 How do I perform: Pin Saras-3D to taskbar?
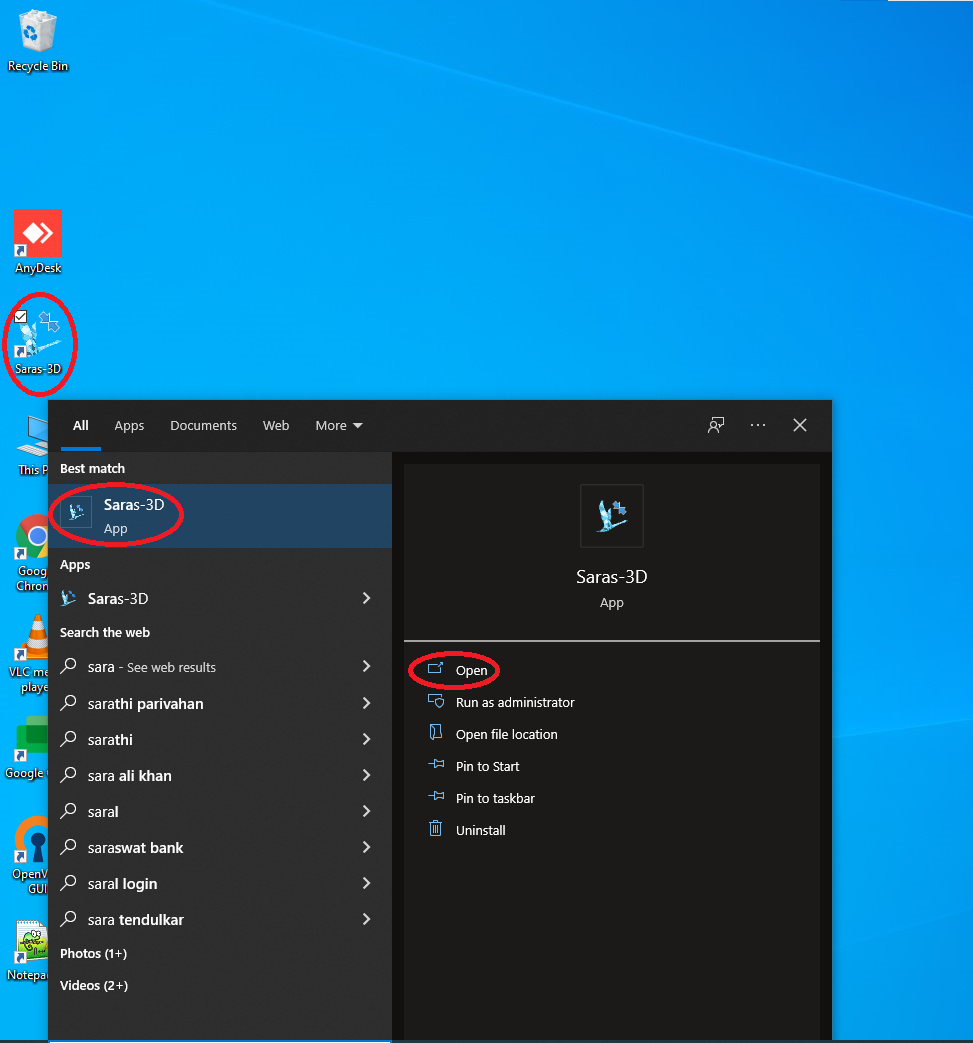482,798
